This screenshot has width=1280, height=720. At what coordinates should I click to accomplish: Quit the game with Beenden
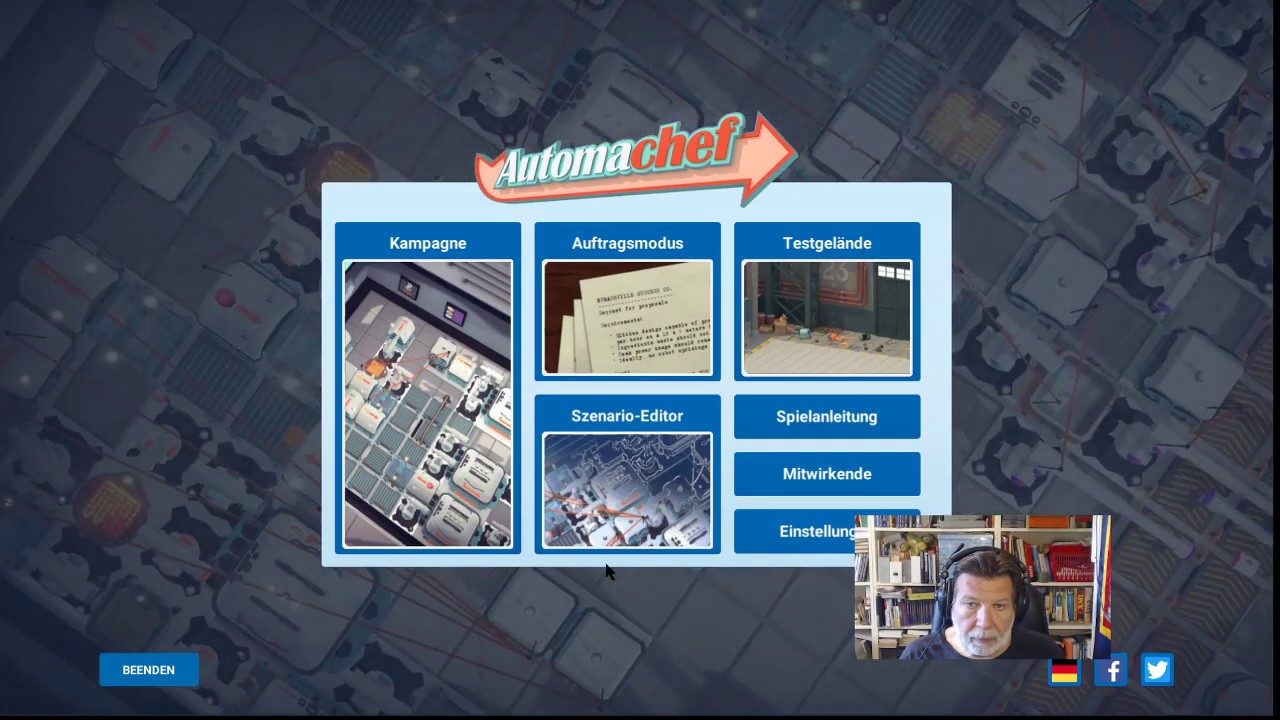click(149, 670)
